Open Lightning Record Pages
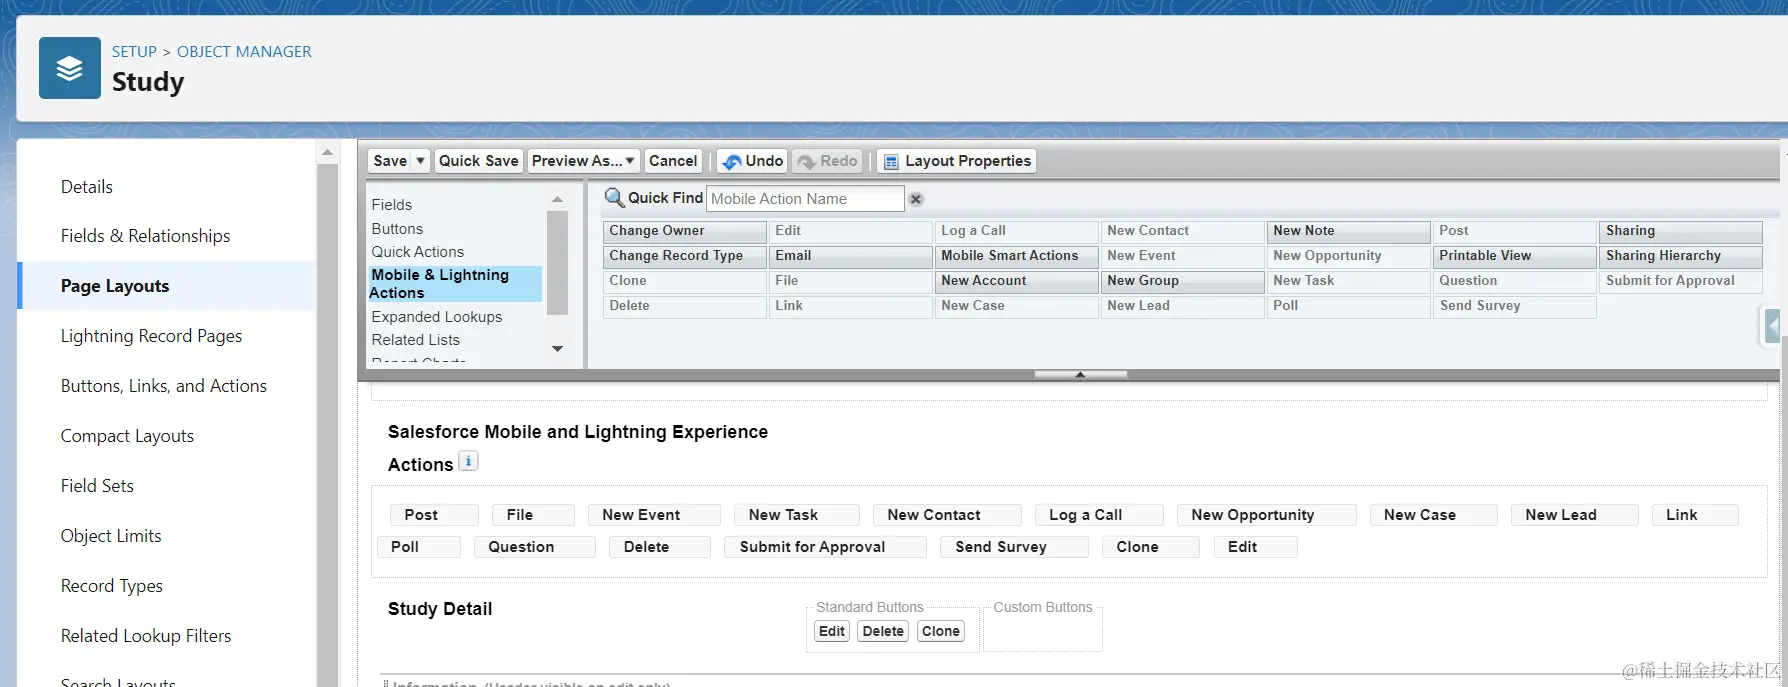The image size is (1788, 687). [152, 336]
